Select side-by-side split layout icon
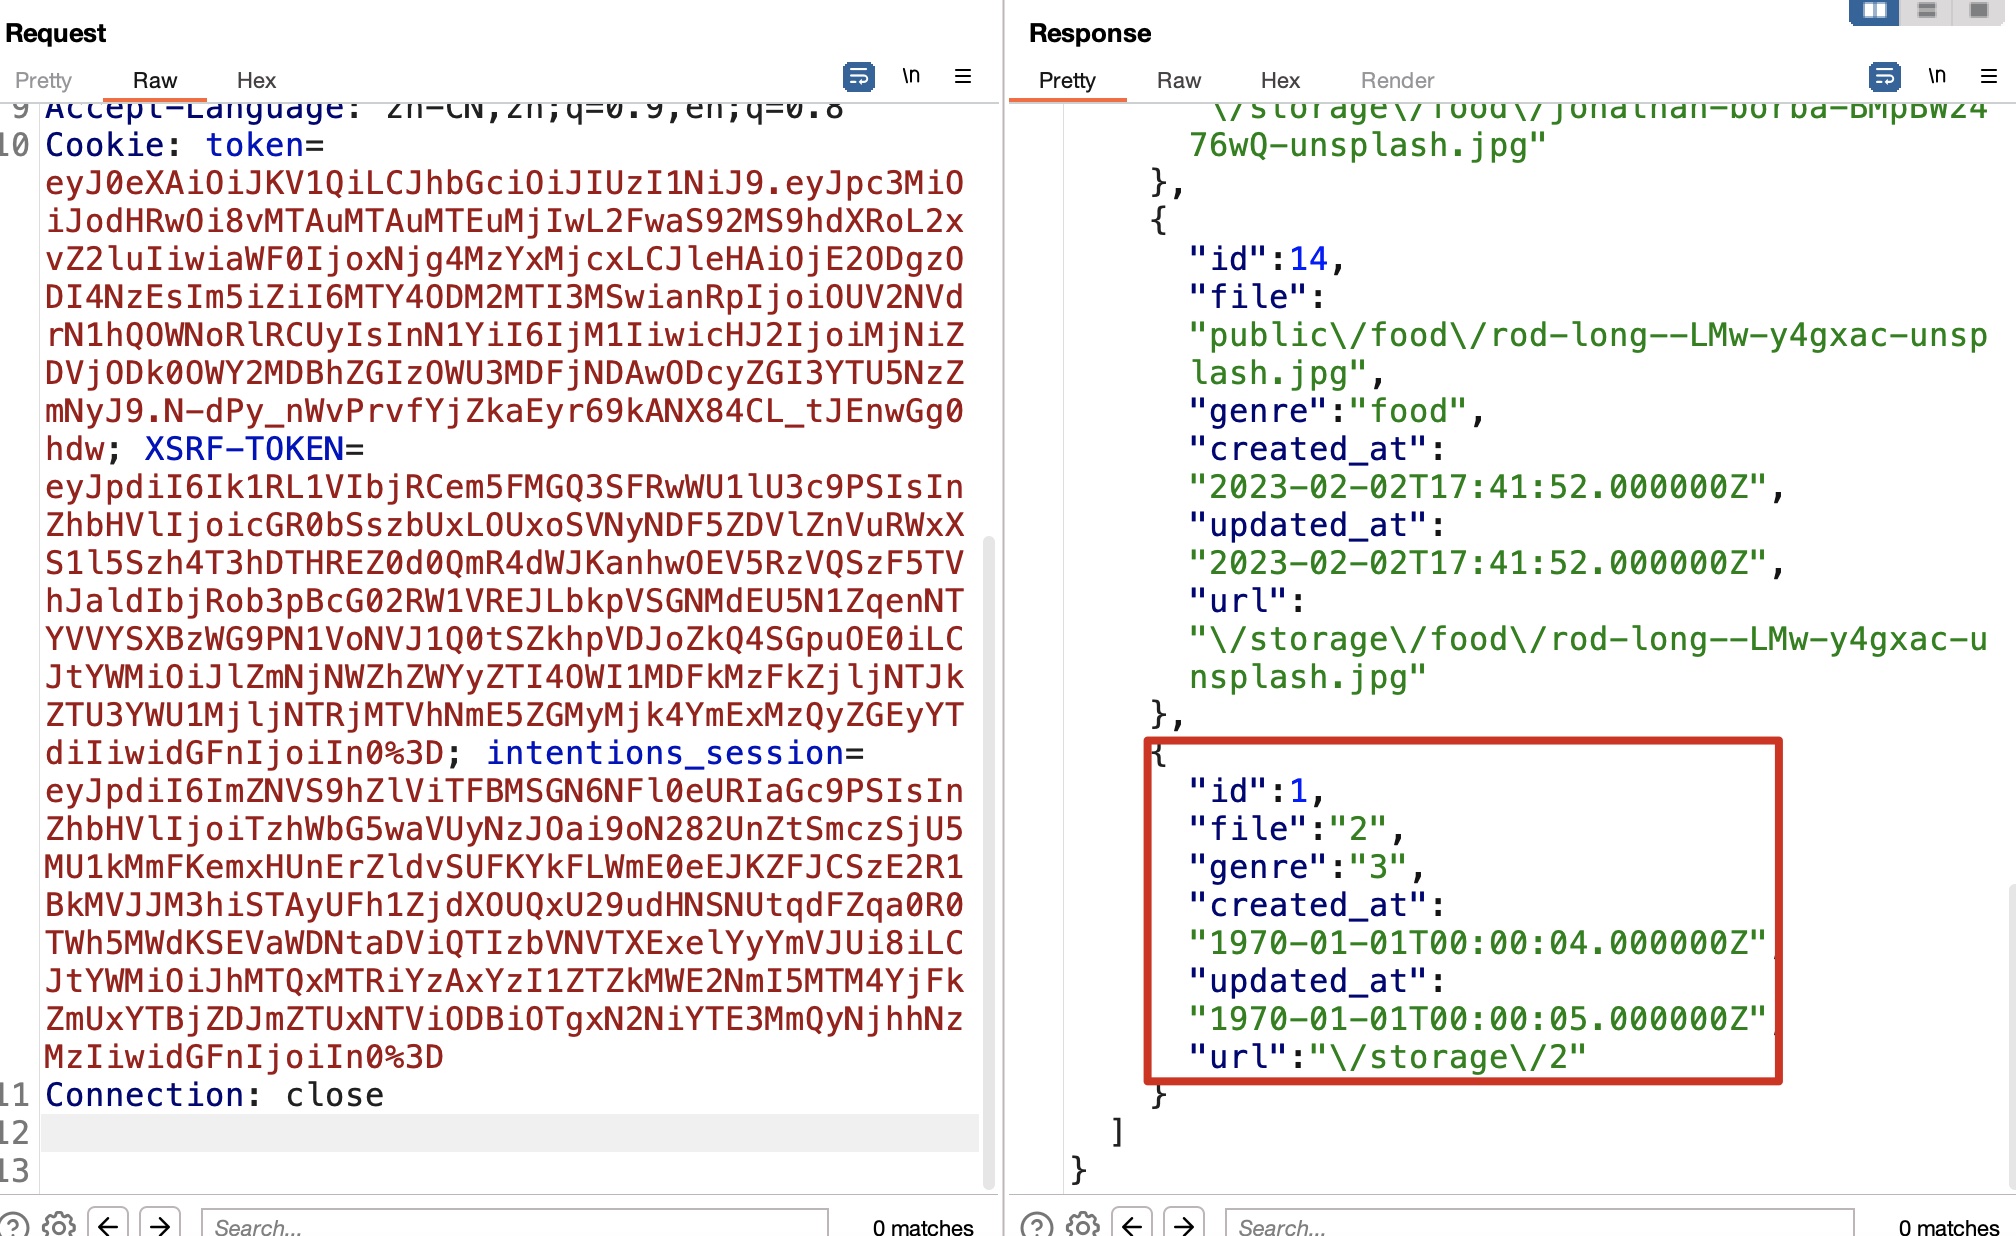 click(1874, 11)
